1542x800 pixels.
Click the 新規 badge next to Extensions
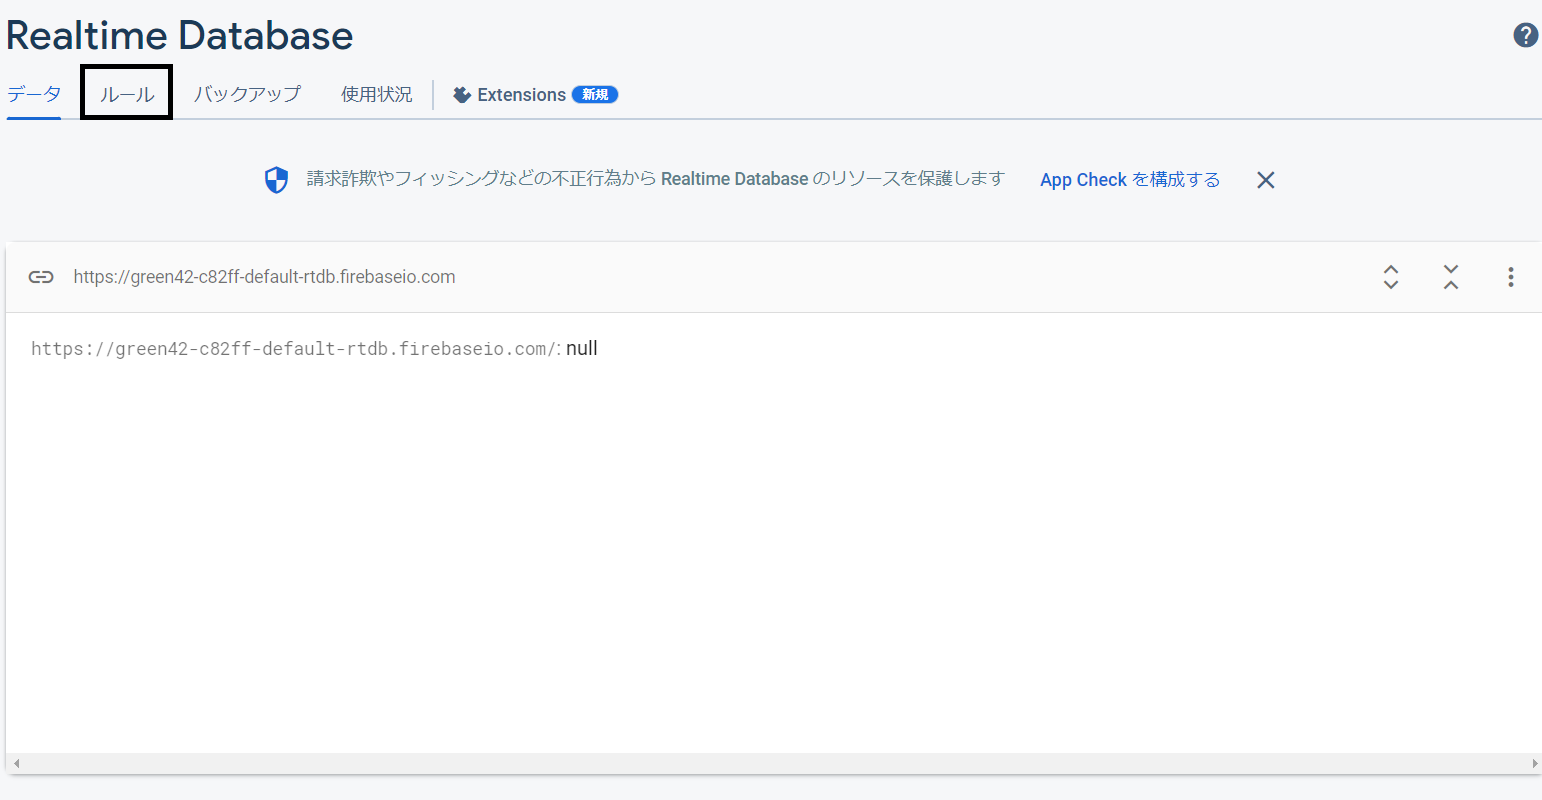coord(595,95)
